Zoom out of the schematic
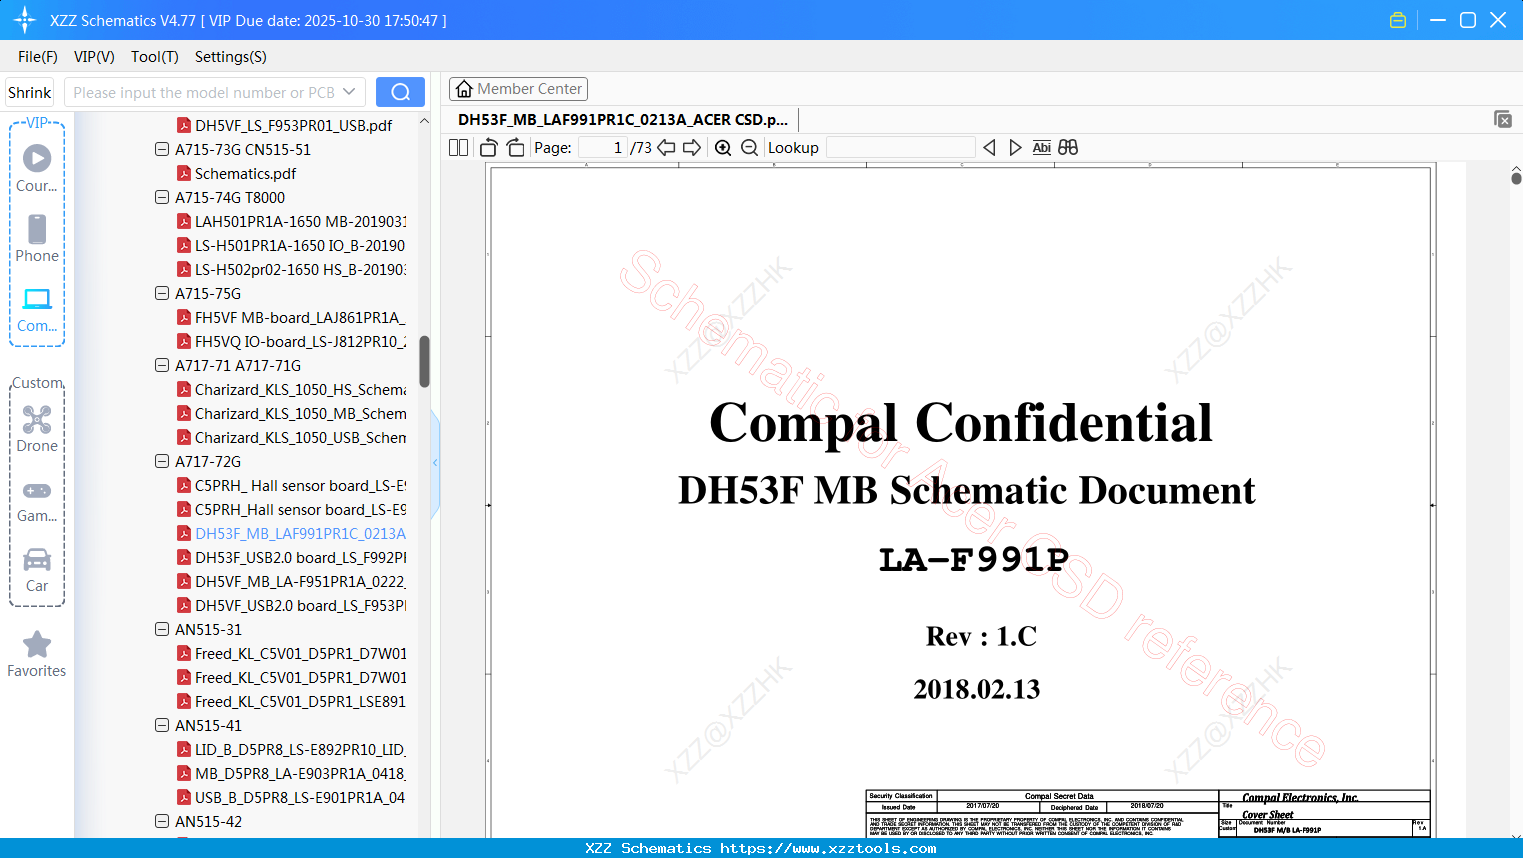Screen dimensions: 1523x858 [749, 148]
